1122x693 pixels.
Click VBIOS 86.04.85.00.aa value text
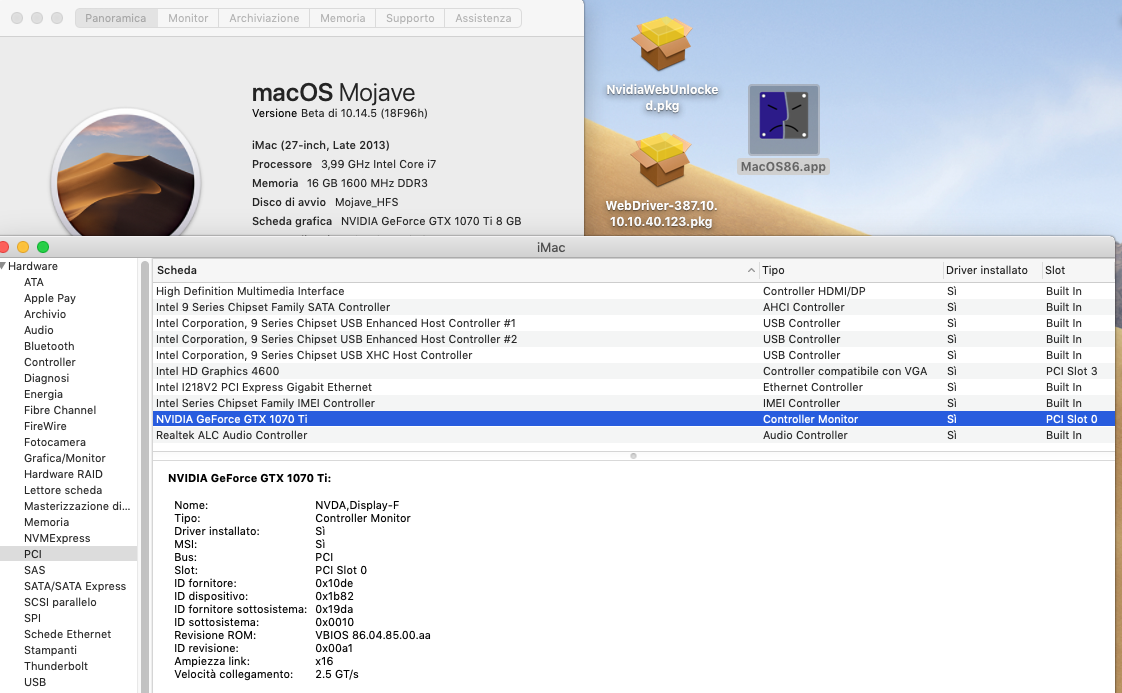[x=373, y=635]
